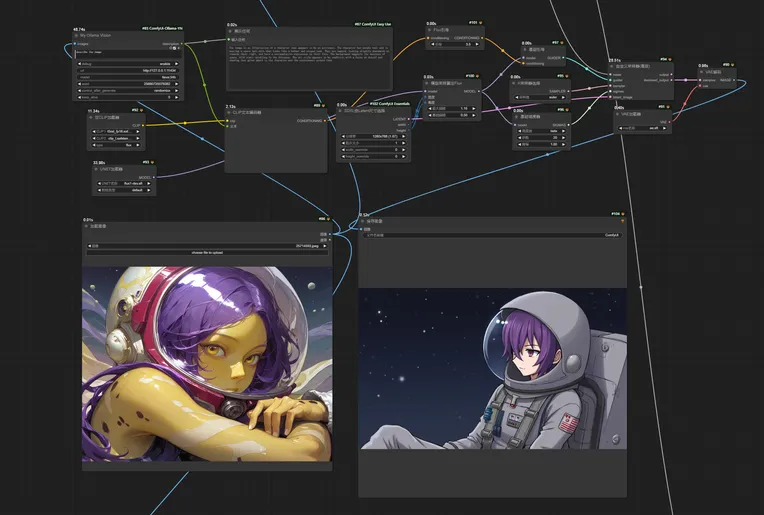Click the image filename selector in 加载图像
Image resolution: width=764 pixels, height=515 pixels.
coord(206,244)
